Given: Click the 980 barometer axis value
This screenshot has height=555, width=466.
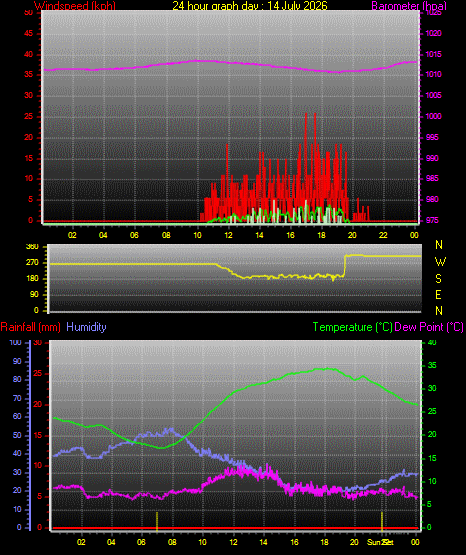Looking at the screenshot, I should [432, 200].
